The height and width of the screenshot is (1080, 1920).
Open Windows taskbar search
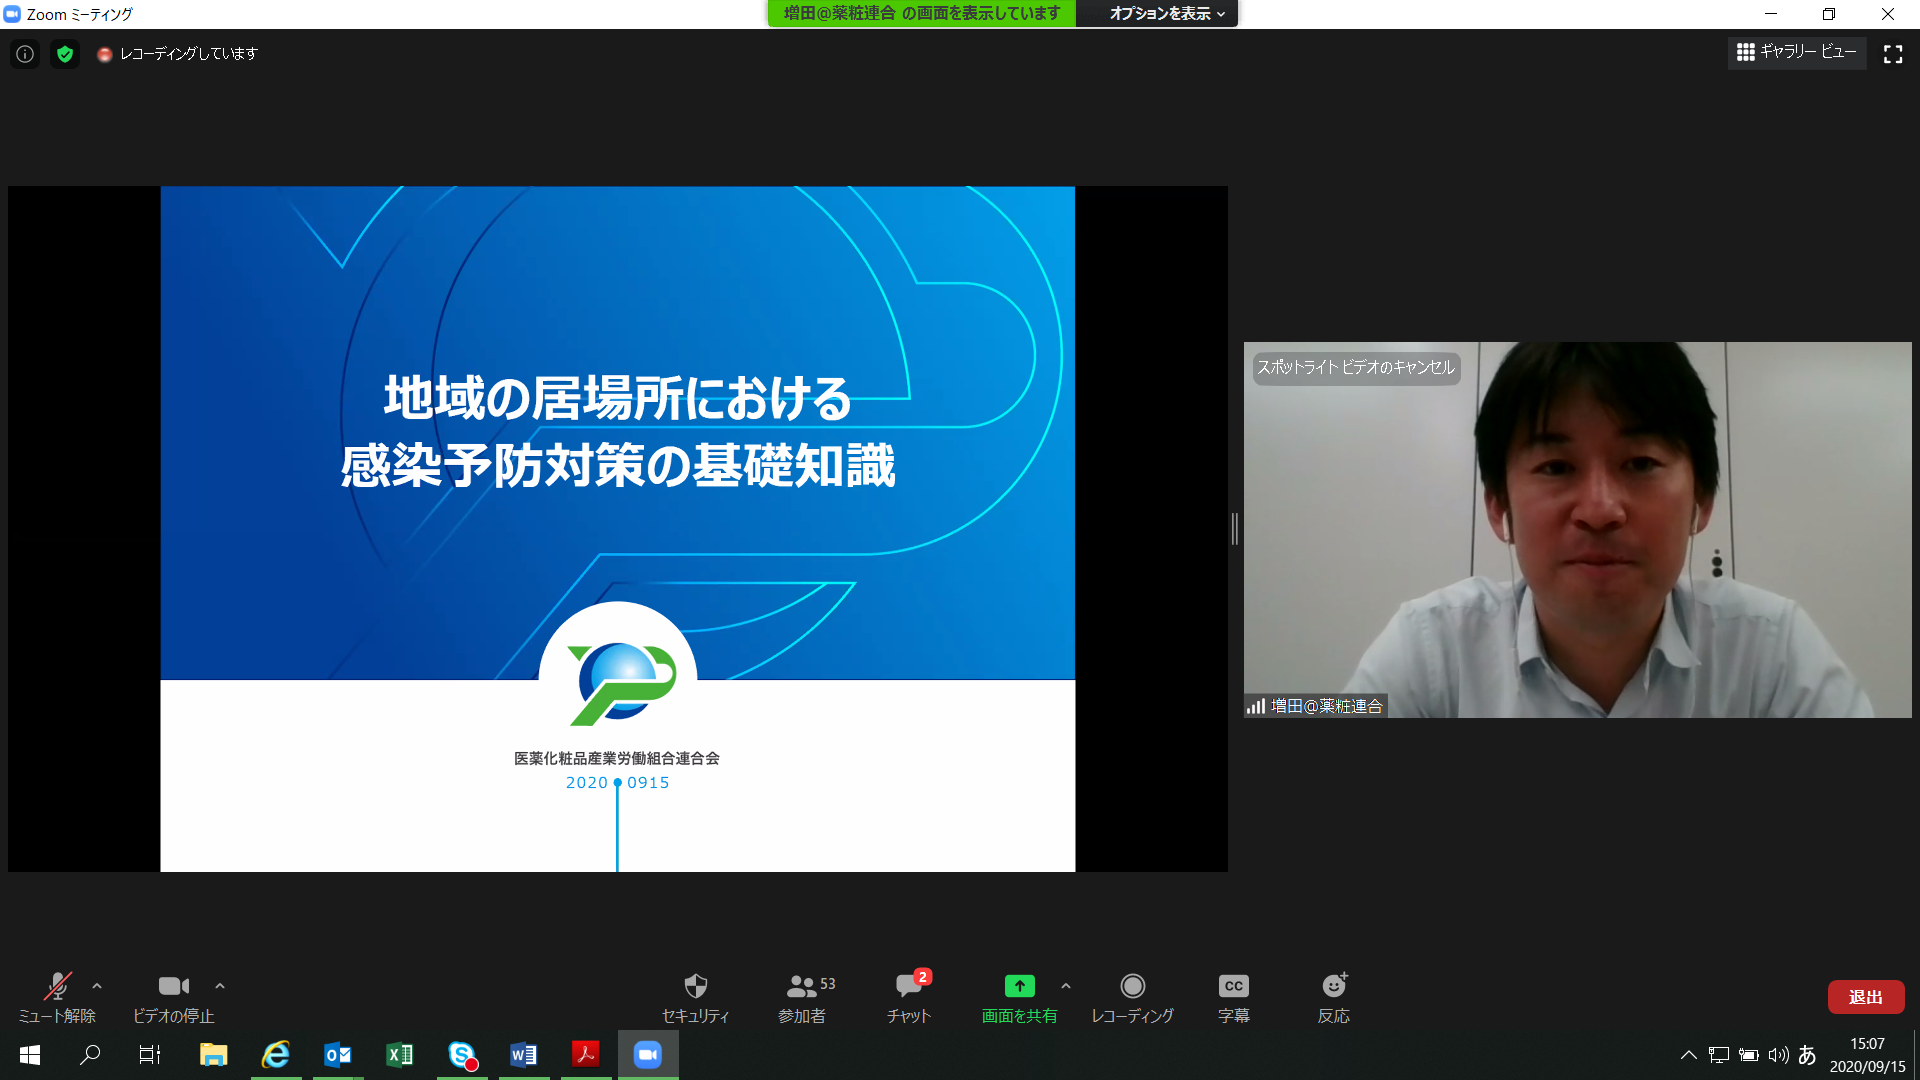pyautogui.click(x=90, y=1055)
